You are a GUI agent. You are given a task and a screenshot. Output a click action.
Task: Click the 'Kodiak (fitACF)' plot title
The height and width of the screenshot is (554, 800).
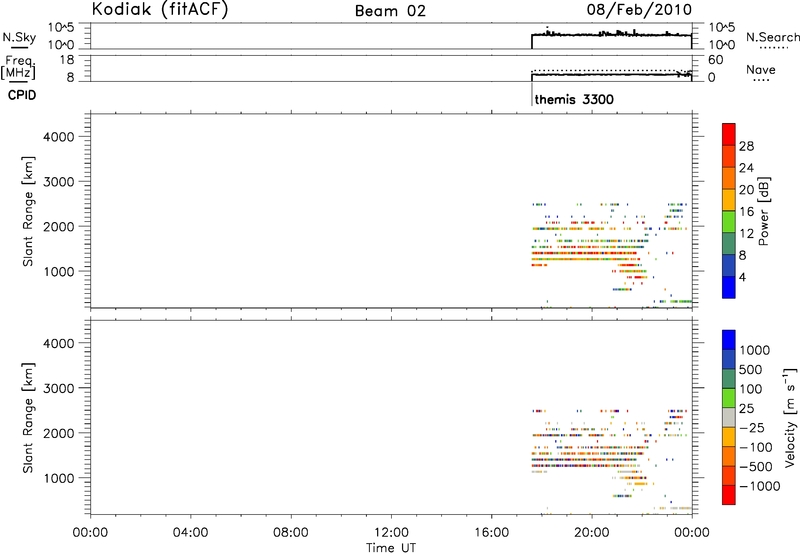point(160,10)
